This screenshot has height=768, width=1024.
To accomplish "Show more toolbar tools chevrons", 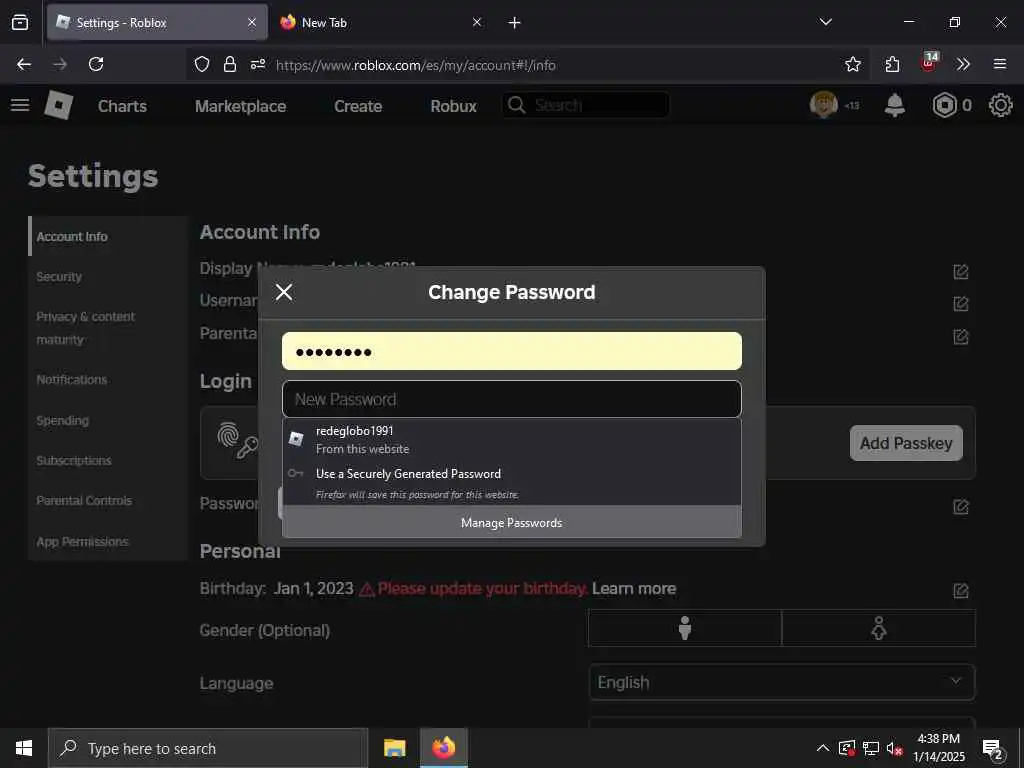I will [963, 64].
